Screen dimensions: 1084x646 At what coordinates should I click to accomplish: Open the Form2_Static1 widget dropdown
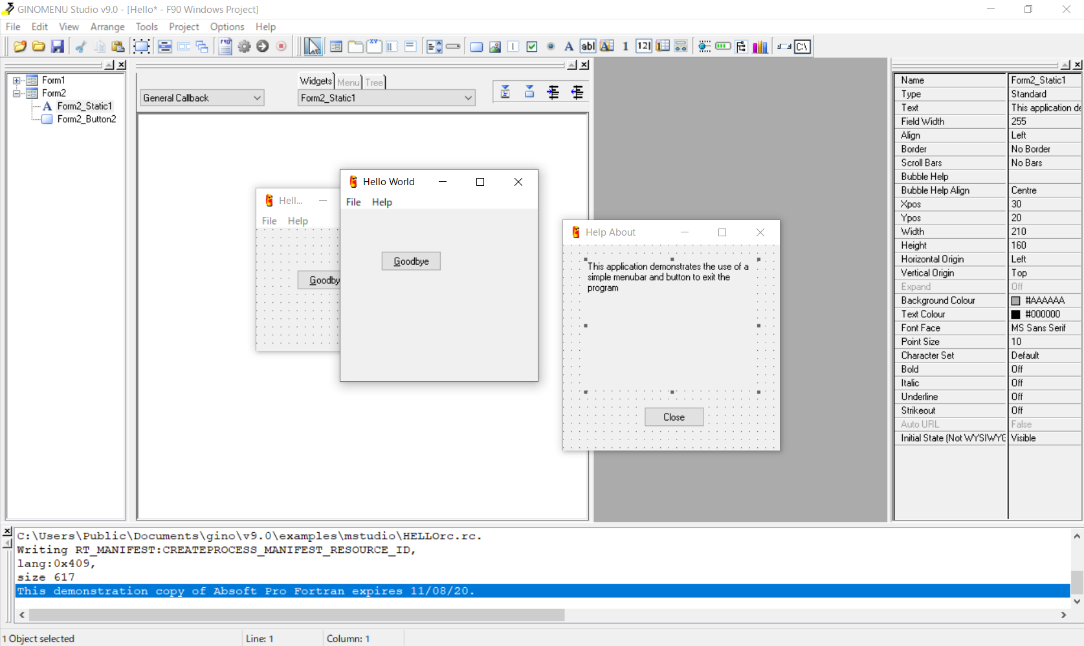click(x=386, y=98)
